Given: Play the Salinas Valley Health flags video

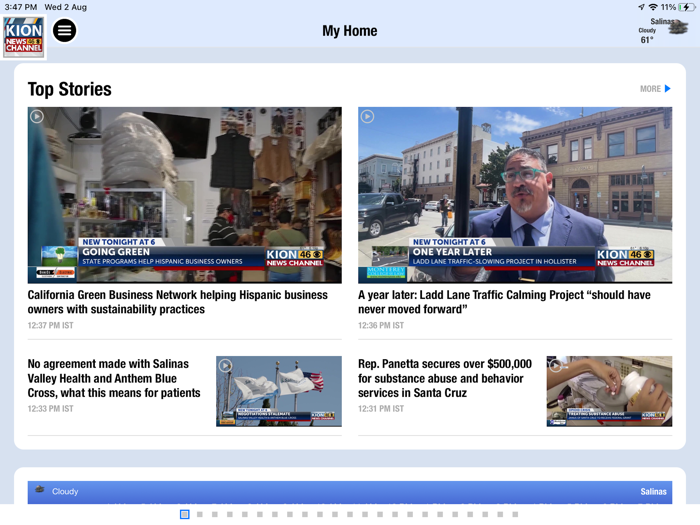Looking at the screenshot, I should pyautogui.click(x=225, y=366).
